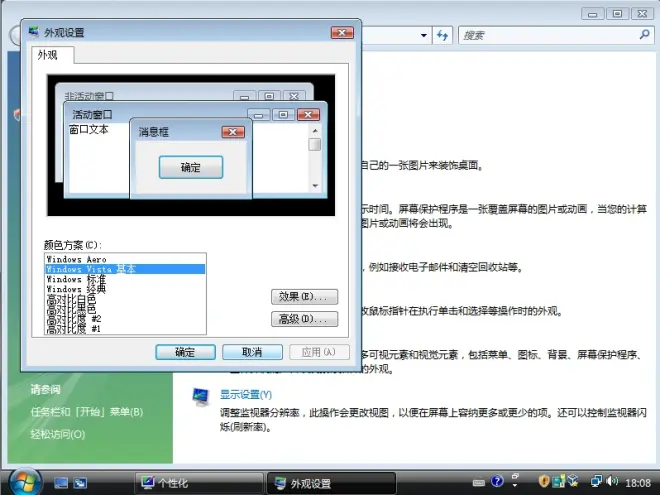This screenshot has width=660, height=495.
Task: Confirm dialog with bottom 确定 button
Action: click(x=185, y=352)
